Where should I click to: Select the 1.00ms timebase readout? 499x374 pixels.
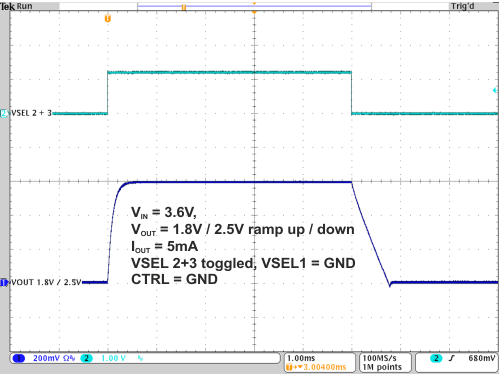(x=301, y=358)
